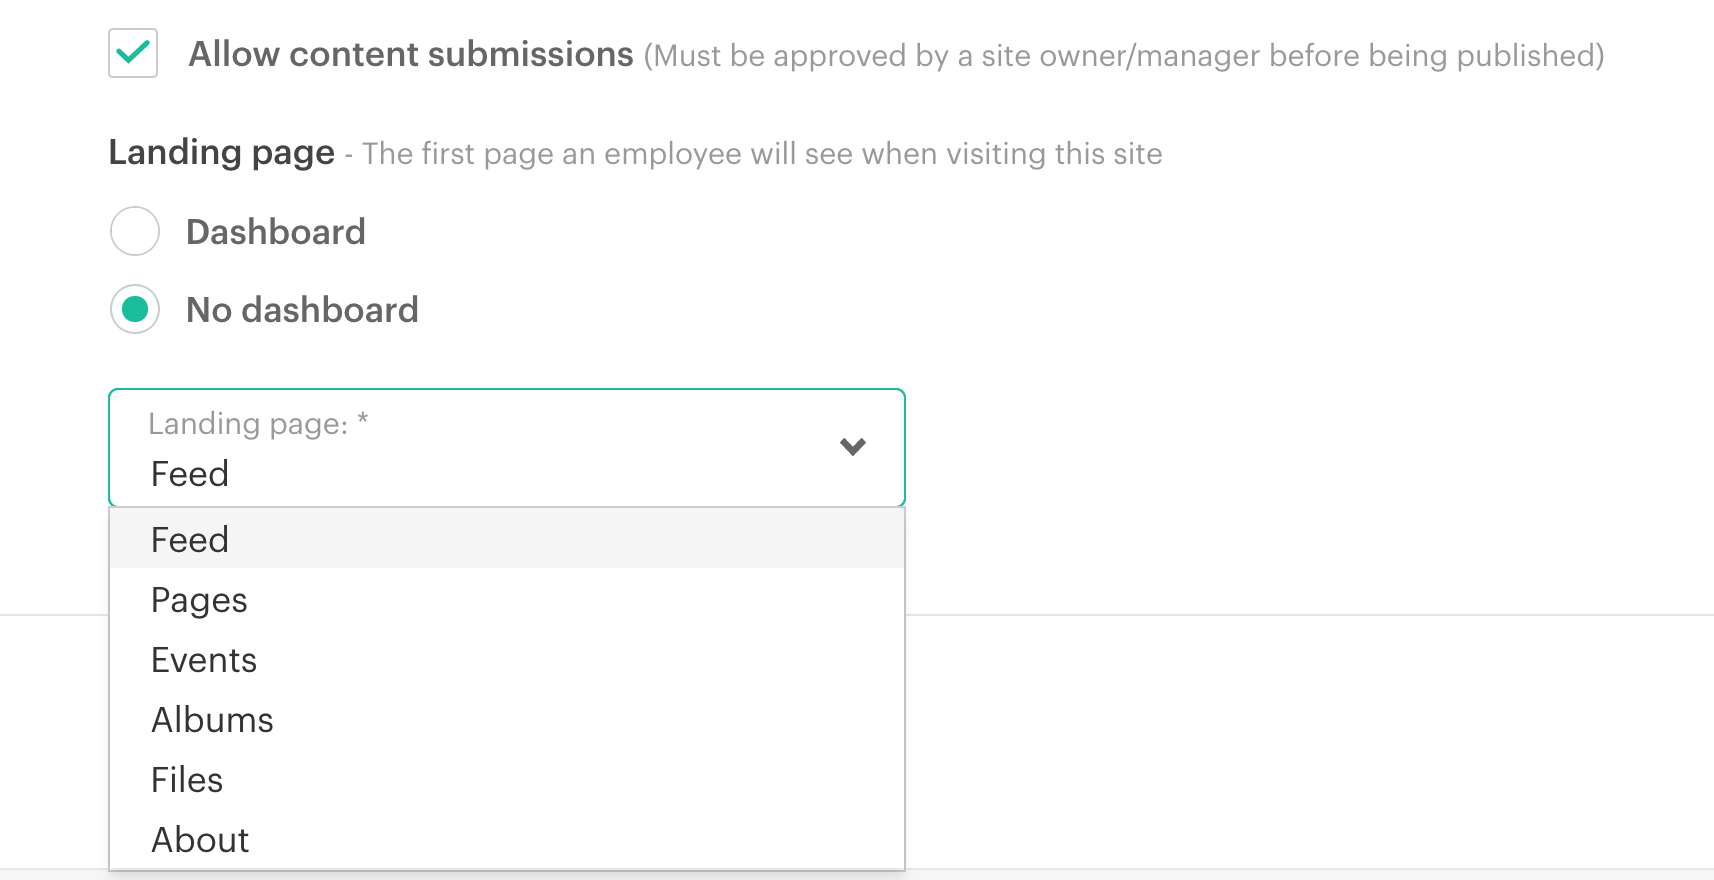Click the 'Dashboard' option label text
Viewport: 1714px width, 880px height.
tap(276, 232)
